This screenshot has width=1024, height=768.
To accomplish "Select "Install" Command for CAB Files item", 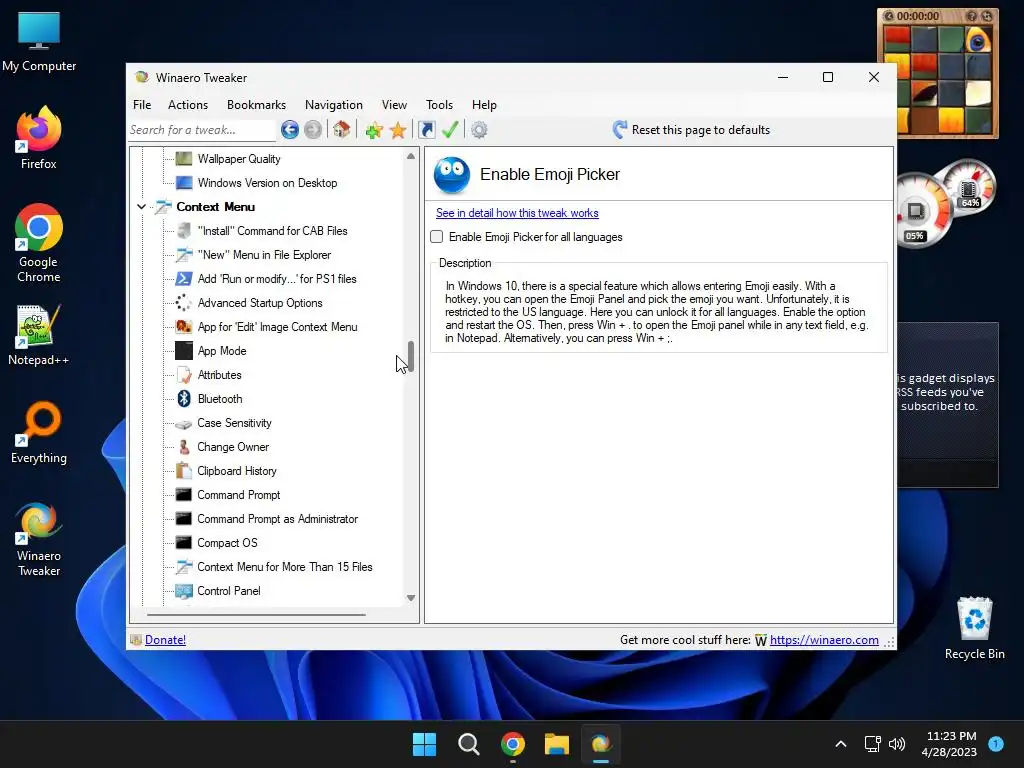I will point(272,231).
